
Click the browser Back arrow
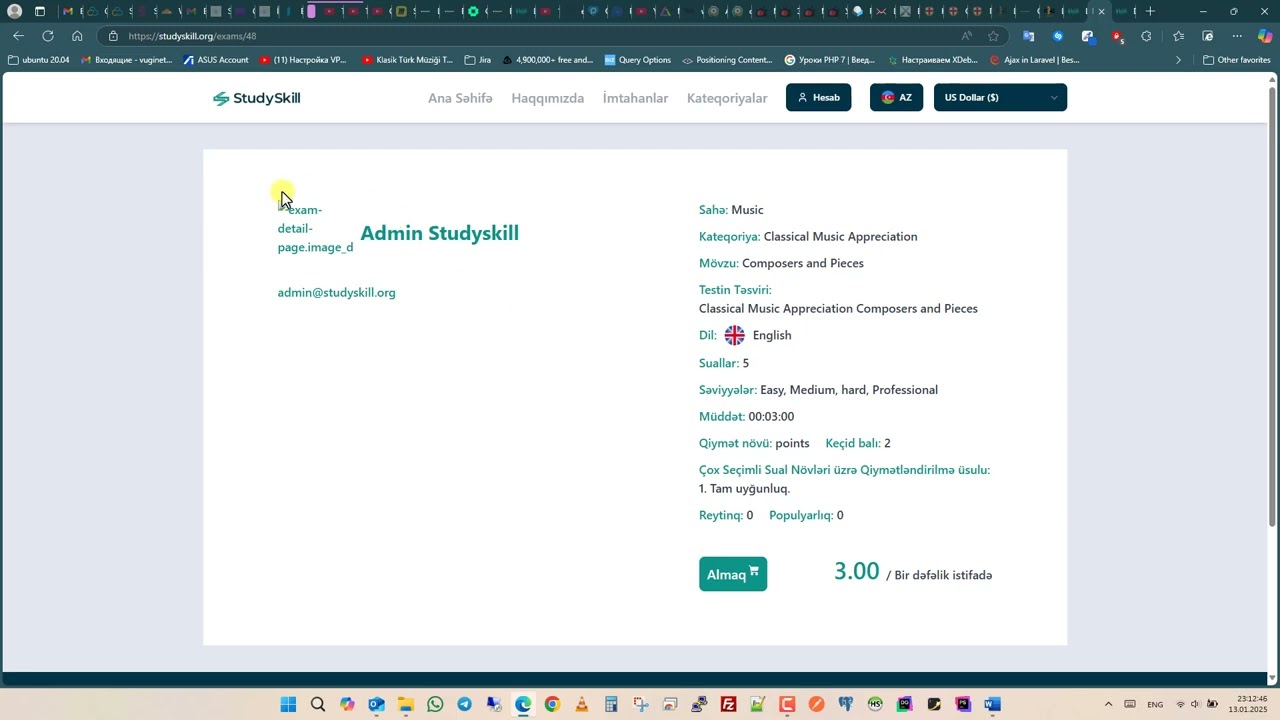[x=18, y=36]
